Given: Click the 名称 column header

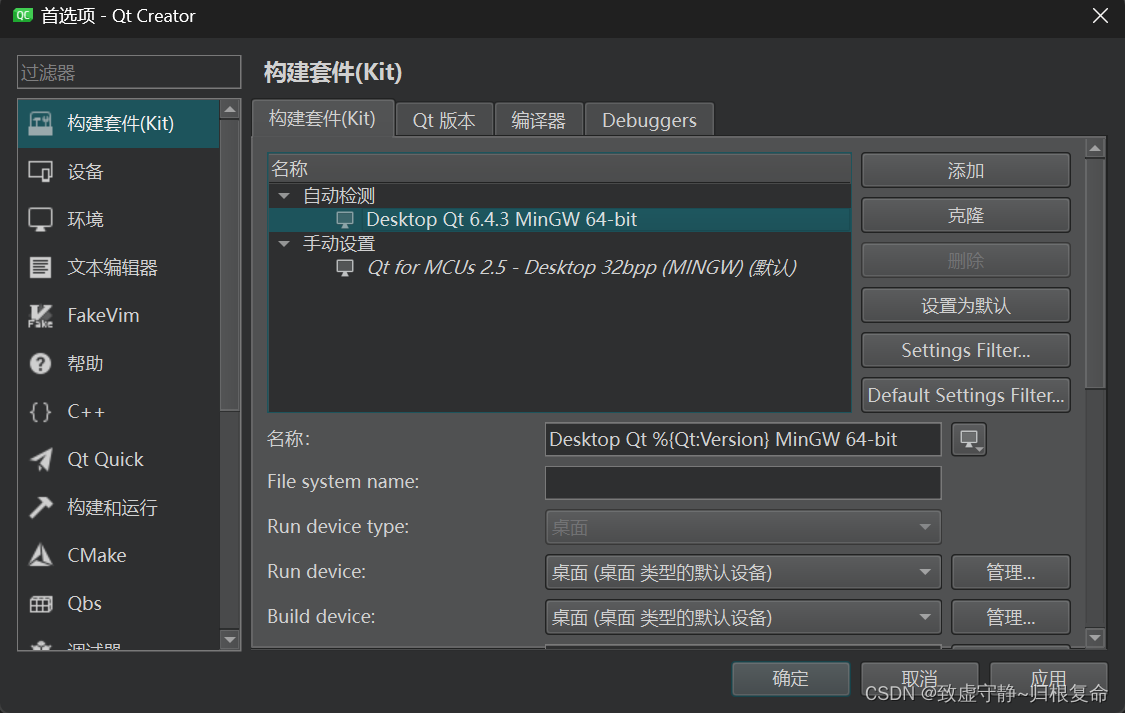Looking at the screenshot, I should click(560, 169).
